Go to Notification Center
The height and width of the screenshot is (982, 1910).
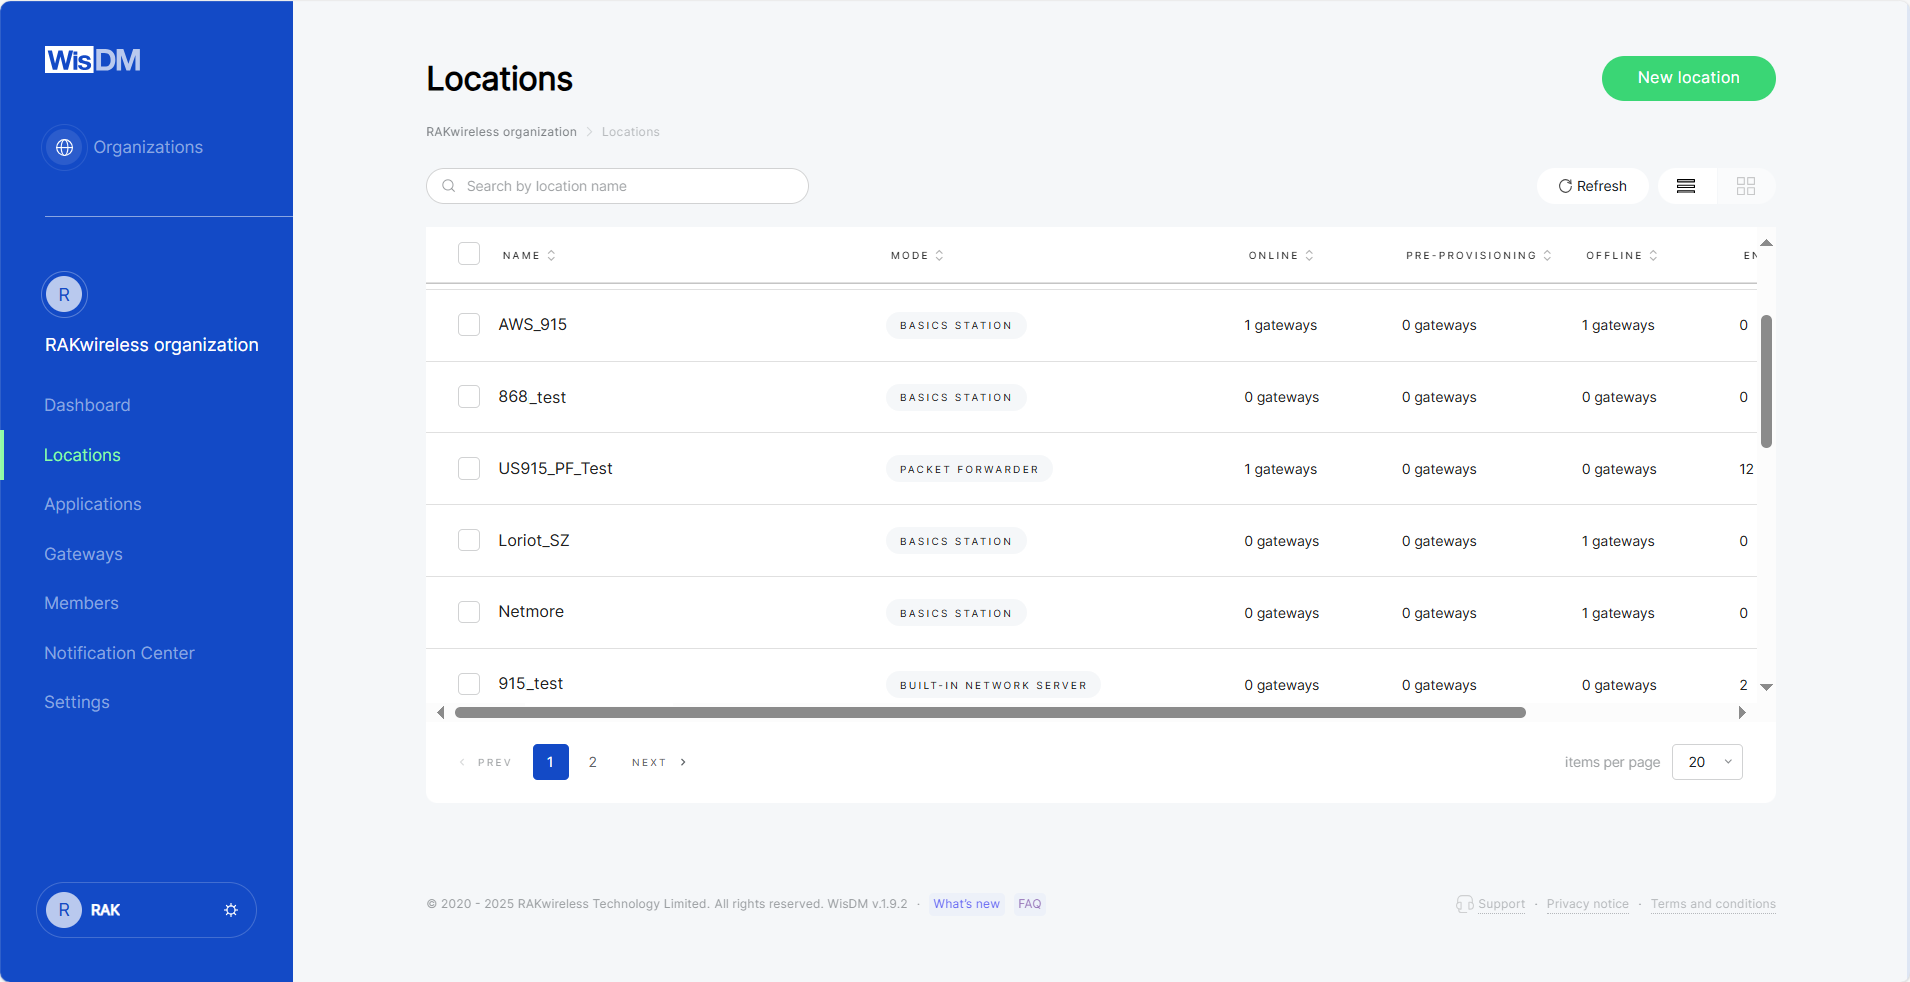coord(119,653)
